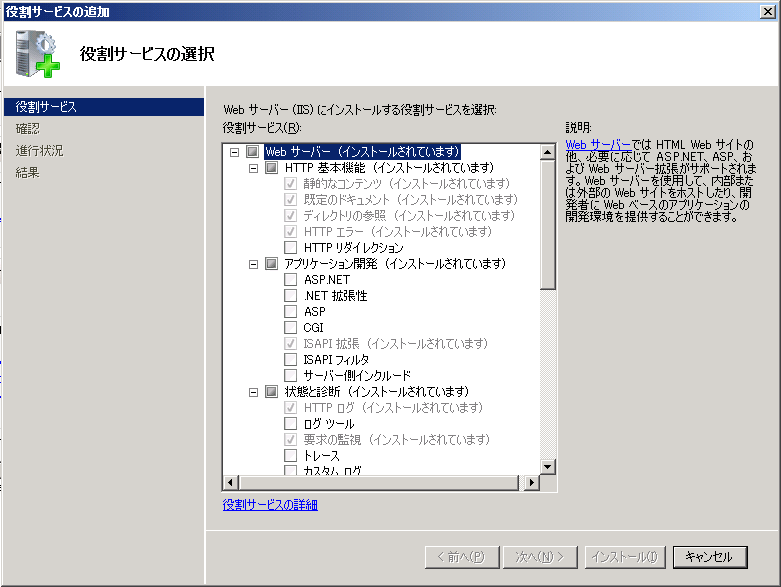Open the 役割サービスの詳細 link
Image resolution: width=781 pixels, height=587 pixels.
click(x=270, y=505)
